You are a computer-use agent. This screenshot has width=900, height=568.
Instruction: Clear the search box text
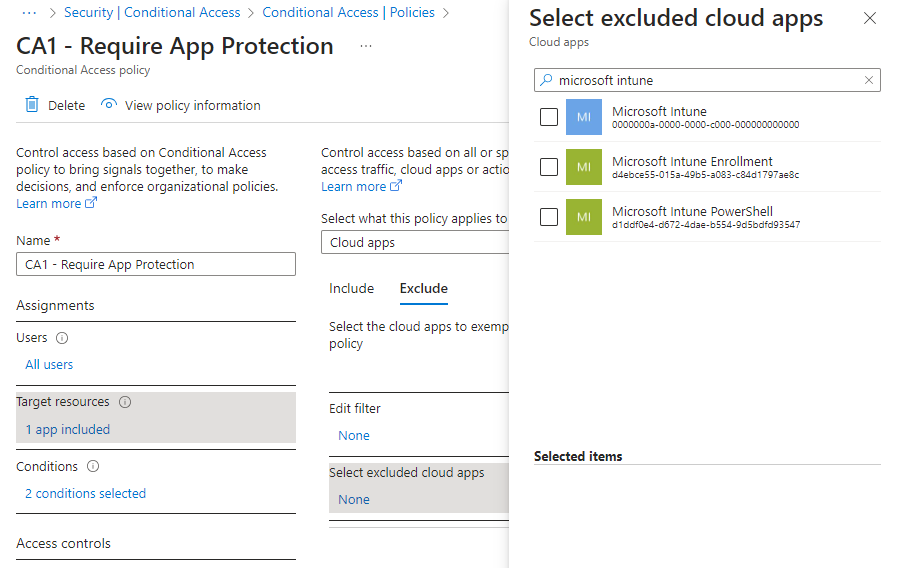(869, 80)
